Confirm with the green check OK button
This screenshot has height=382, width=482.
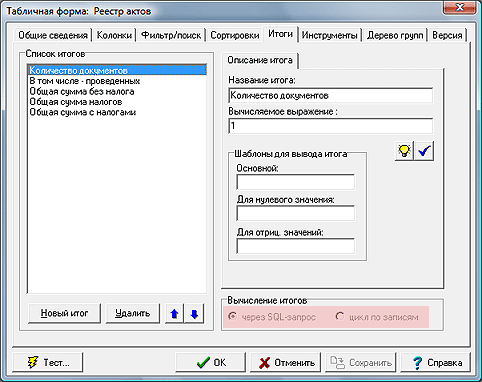click(211, 362)
